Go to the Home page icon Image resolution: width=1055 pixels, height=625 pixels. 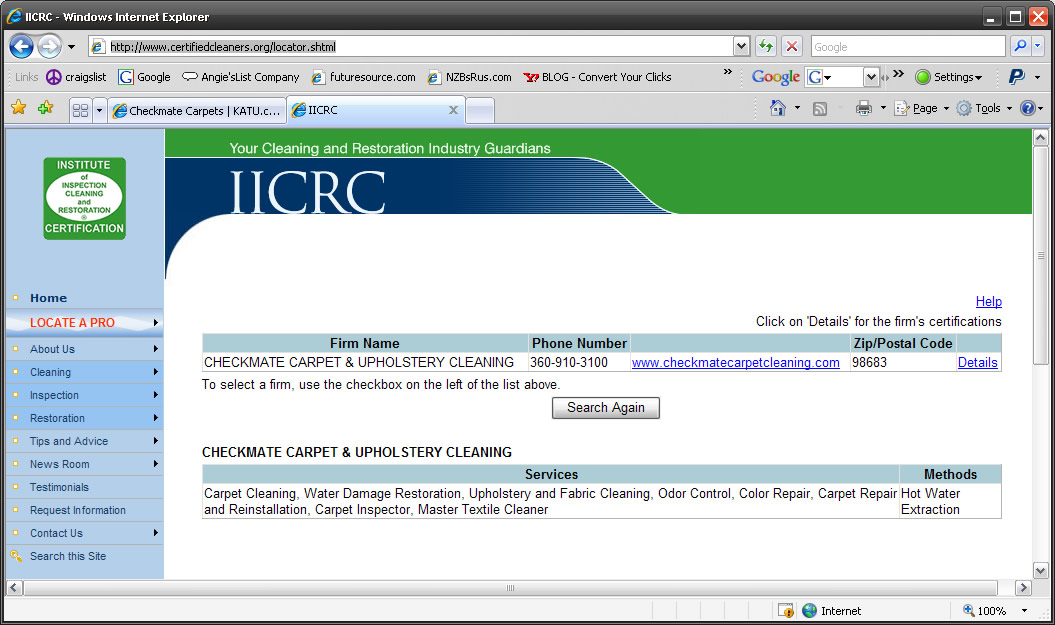point(778,108)
